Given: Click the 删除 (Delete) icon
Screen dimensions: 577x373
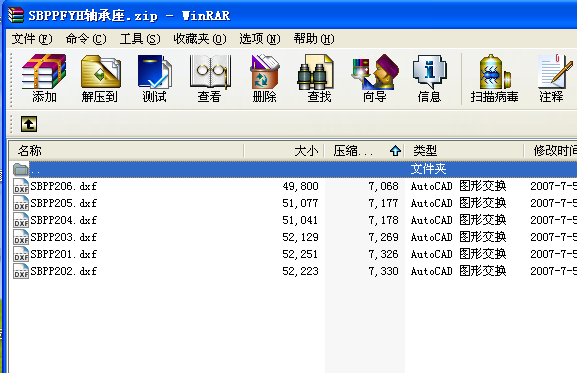Looking at the screenshot, I should tap(264, 78).
